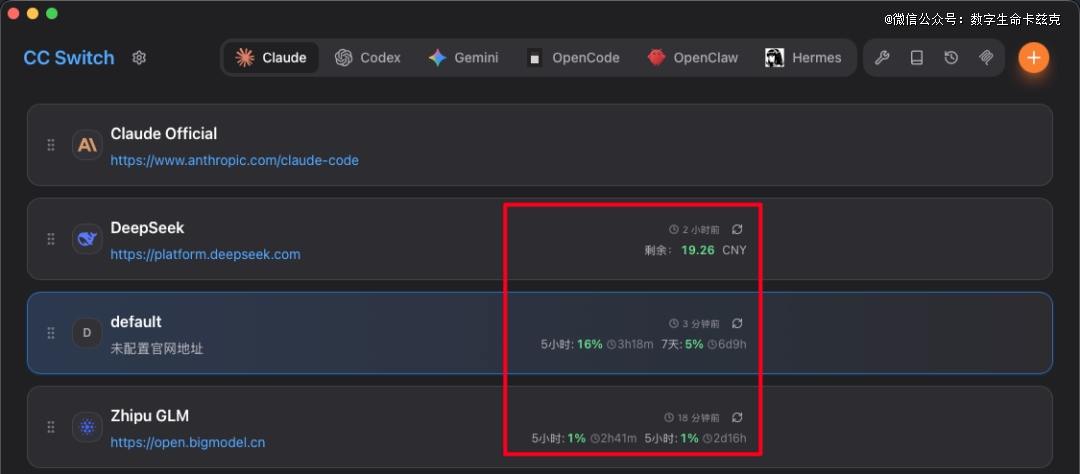Open the open.bigmodel.cn link
Image resolution: width=1080 pixels, height=474 pixels.
coord(187,442)
